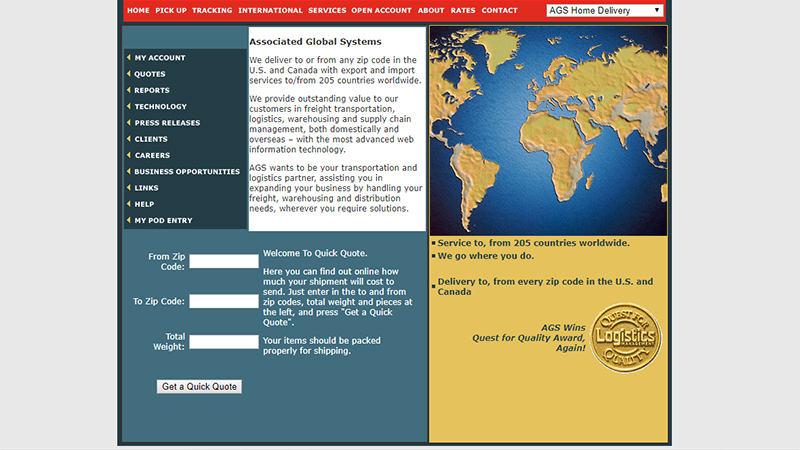The width and height of the screenshot is (800, 450).
Task: Click the arrow icon beside HELP
Action: point(129,204)
